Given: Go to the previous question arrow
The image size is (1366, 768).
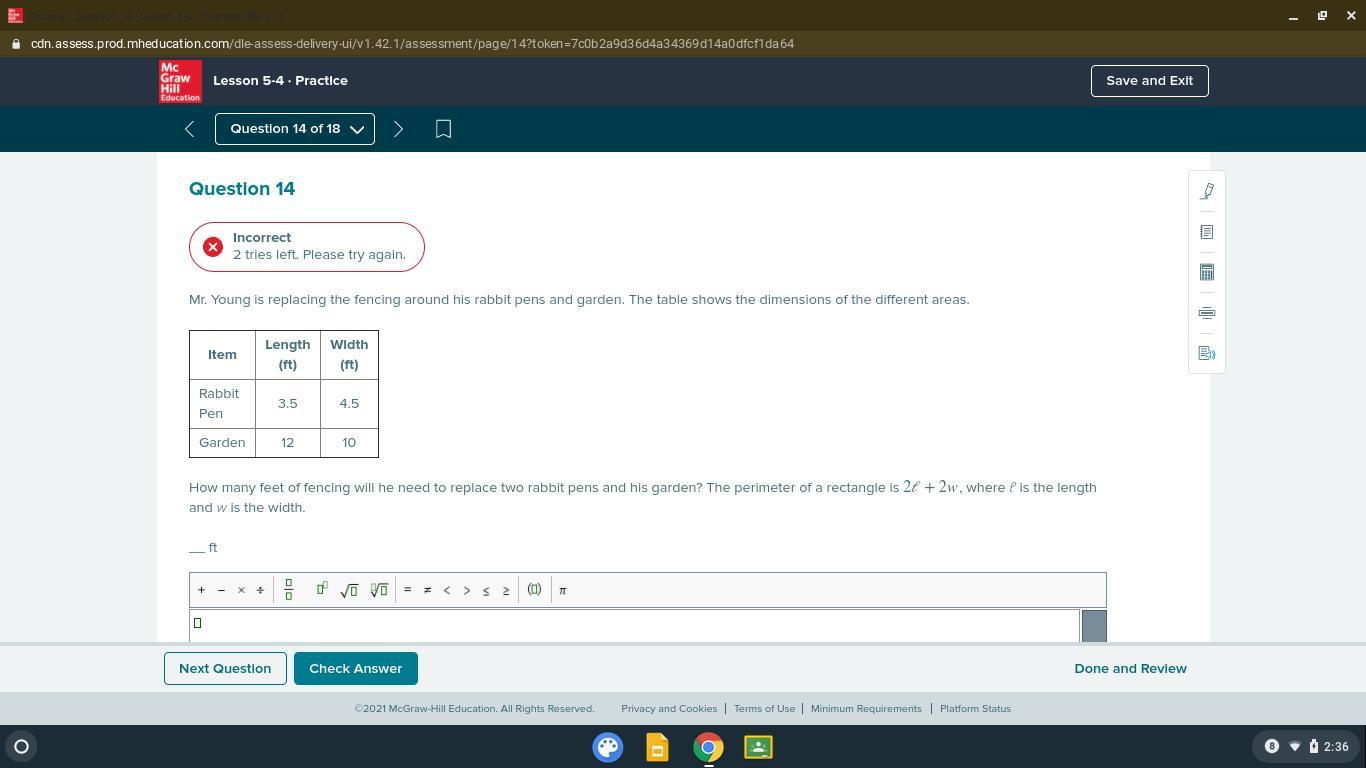Looking at the screenshot, I should point(190,129).
